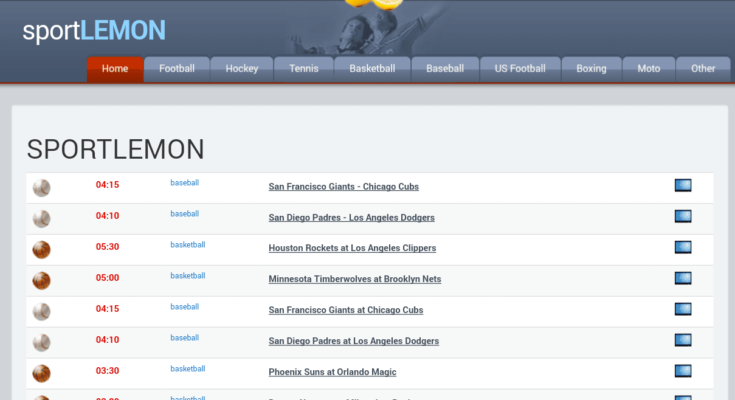Viewport: 735px width, 400px height.
Task: Click TV icon for "Padres at Los Angeles Dodgers"
Action: (x=683, y=340)
